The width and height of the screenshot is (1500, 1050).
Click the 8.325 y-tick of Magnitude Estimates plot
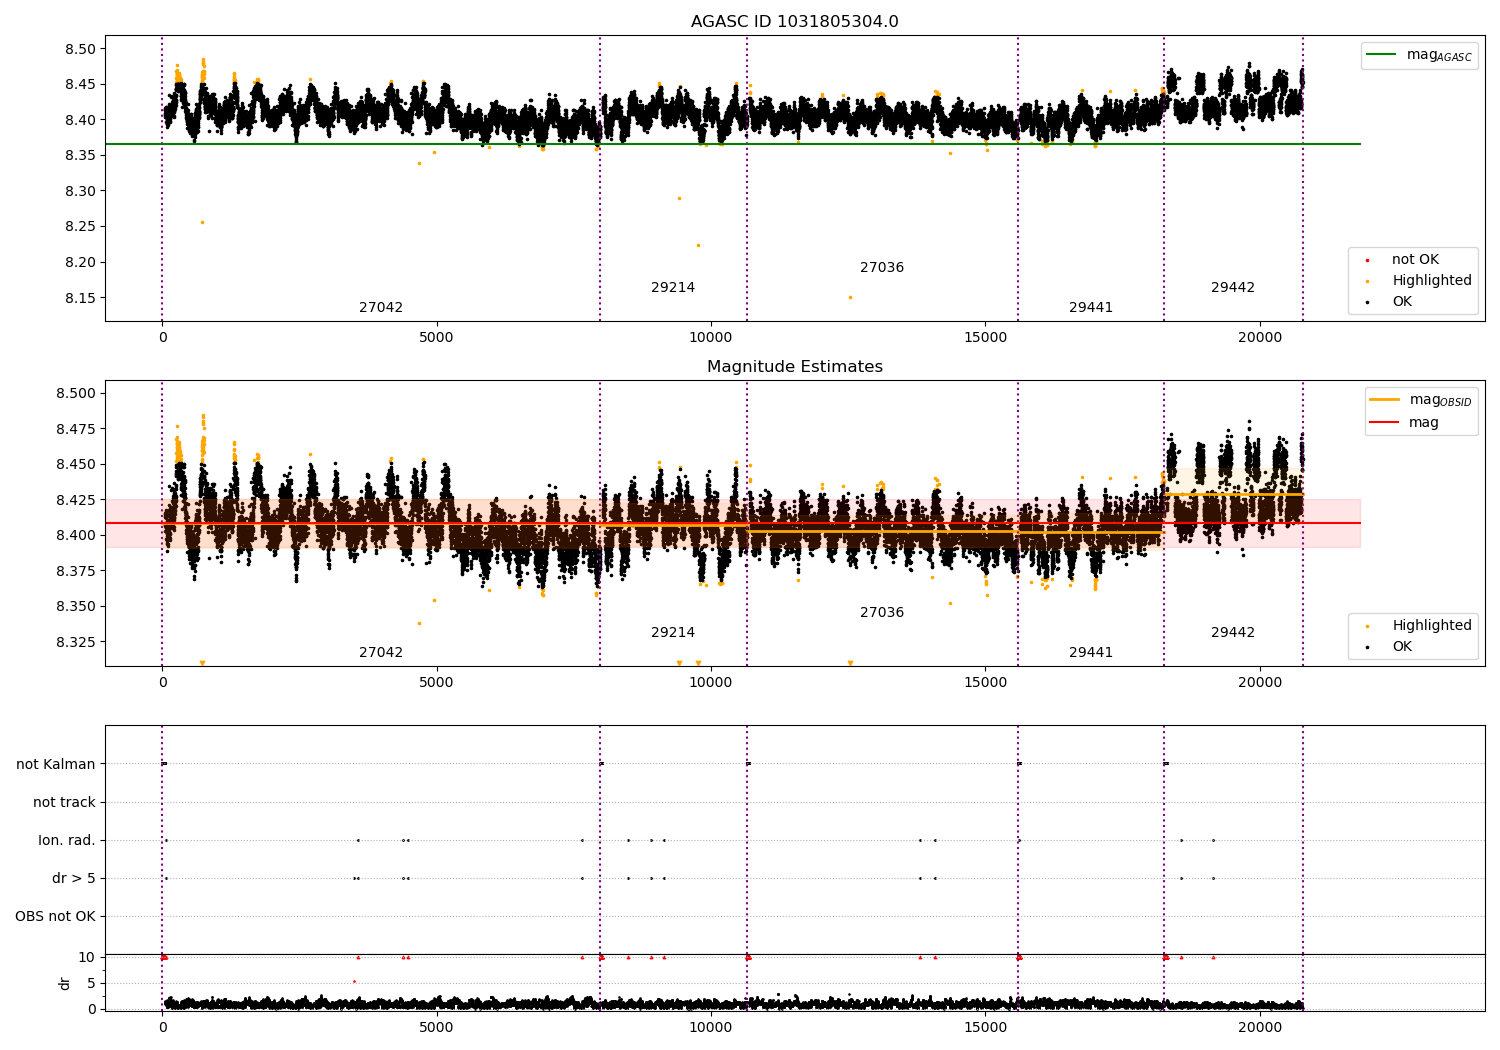pyautogui.click(x=75, y=642)
